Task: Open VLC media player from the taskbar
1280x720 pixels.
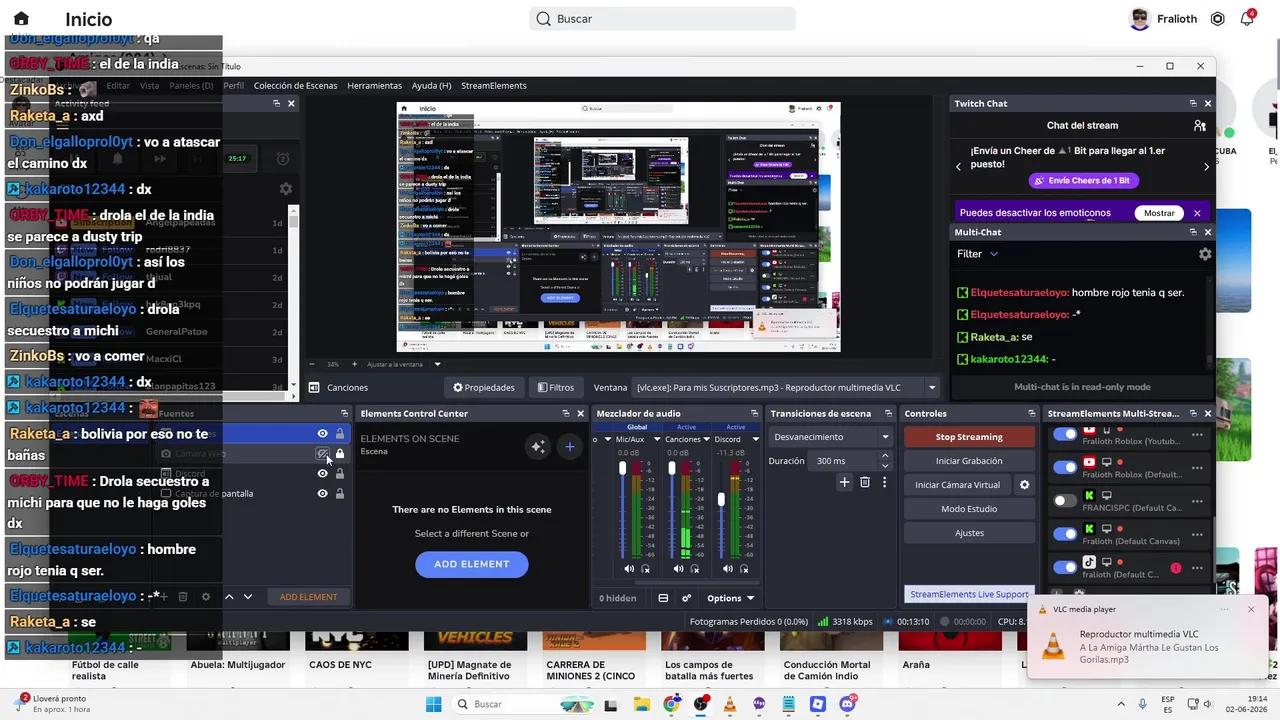Action: pos(730,704)
